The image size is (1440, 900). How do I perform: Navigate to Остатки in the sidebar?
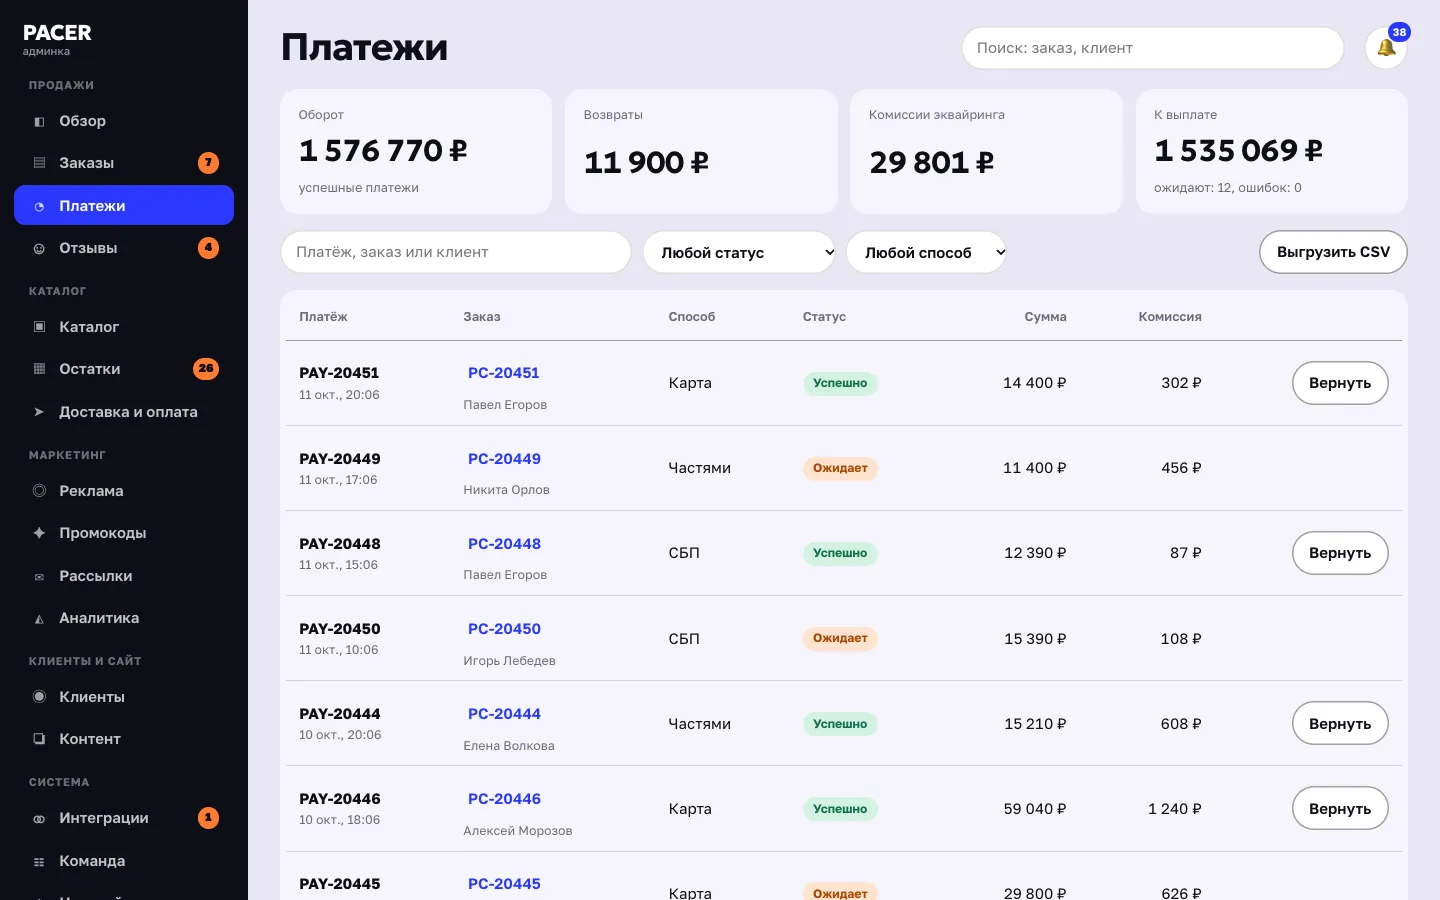point(124,369)
